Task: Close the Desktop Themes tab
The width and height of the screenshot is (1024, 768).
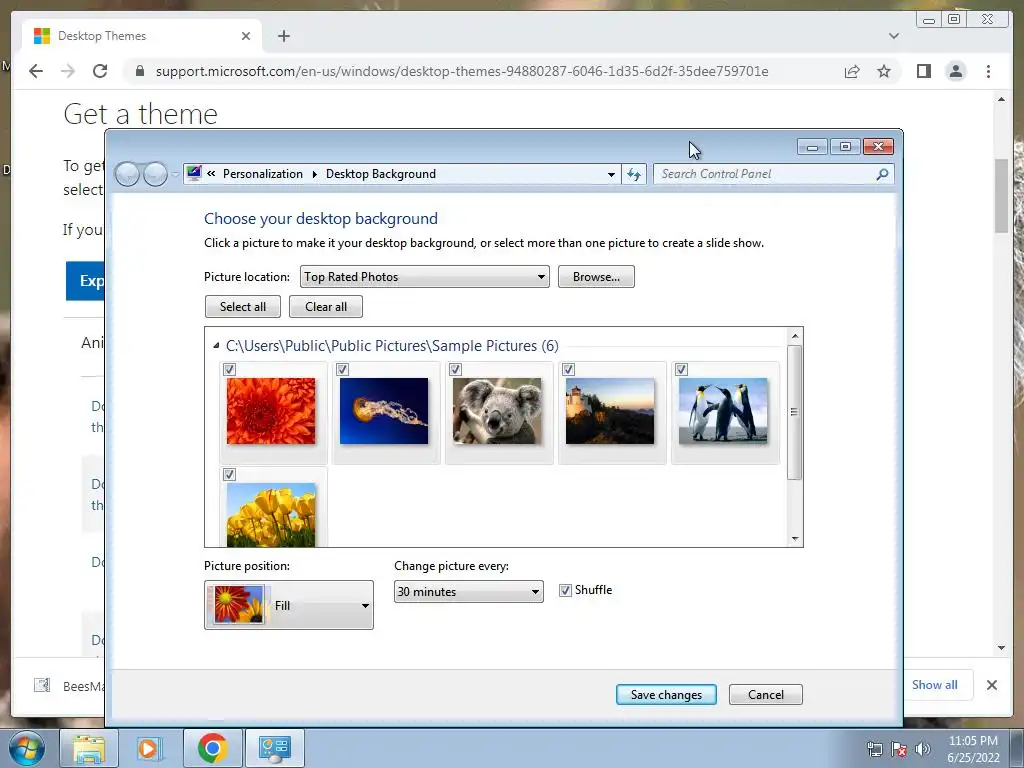Action: (246, 36)
